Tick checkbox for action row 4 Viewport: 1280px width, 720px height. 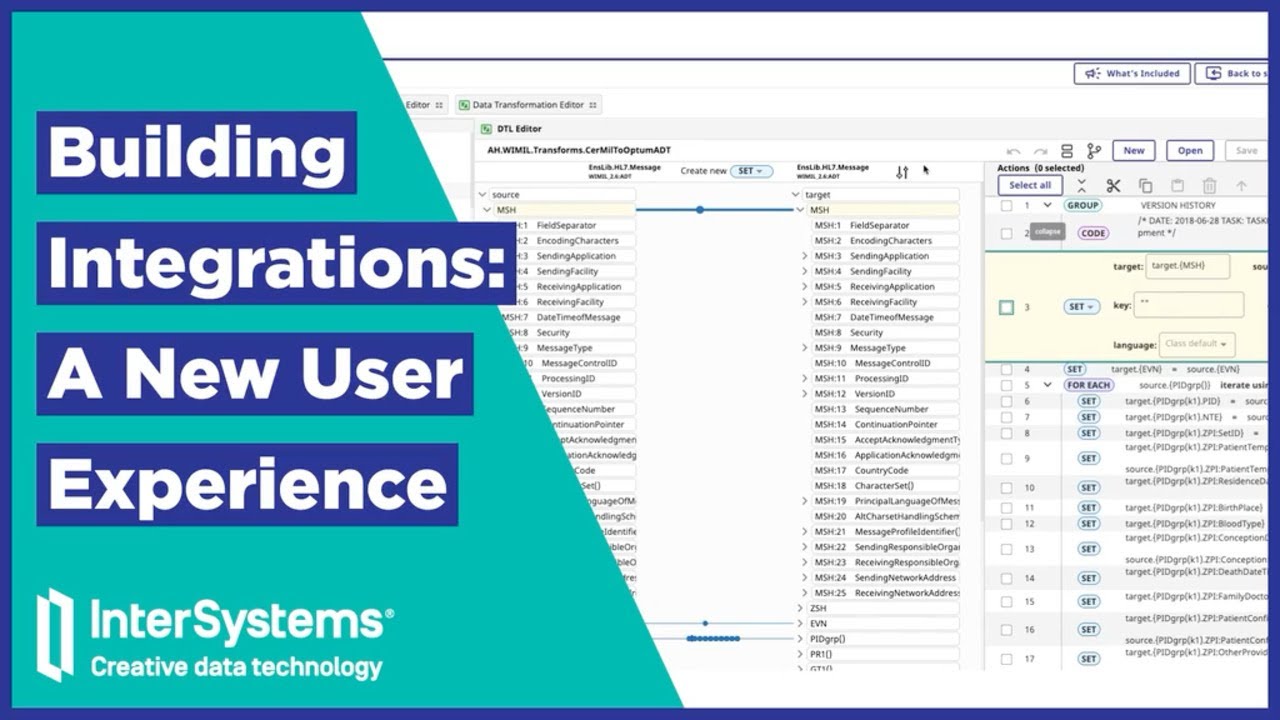pos(1006,369)
